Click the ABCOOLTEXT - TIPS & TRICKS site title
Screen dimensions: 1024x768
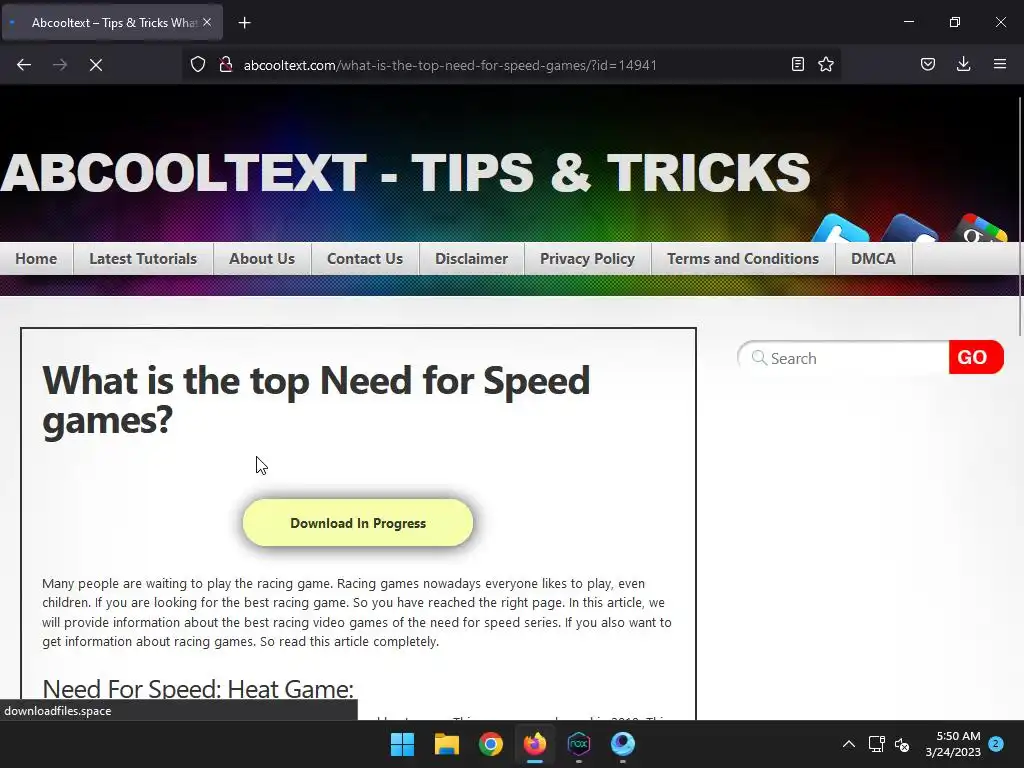pyautogui.click(x=406, y=173)
